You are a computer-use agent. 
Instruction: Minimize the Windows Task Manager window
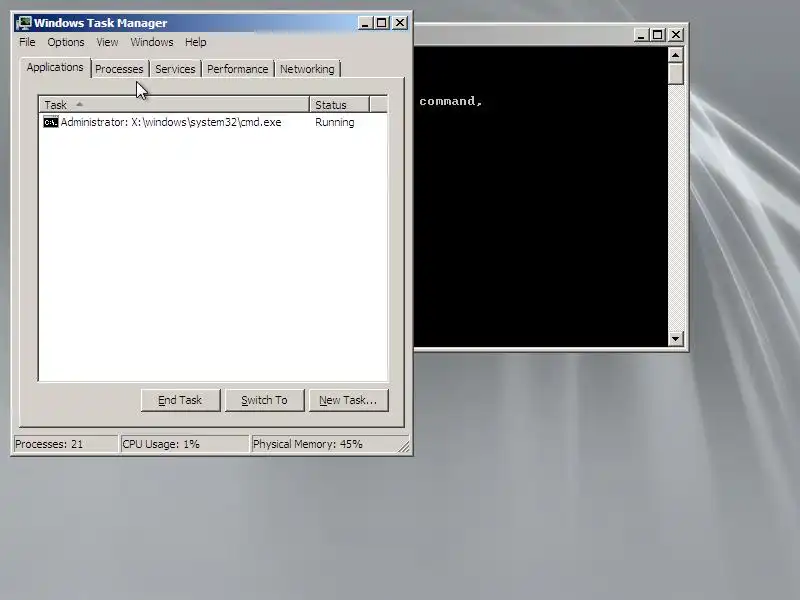365,23
